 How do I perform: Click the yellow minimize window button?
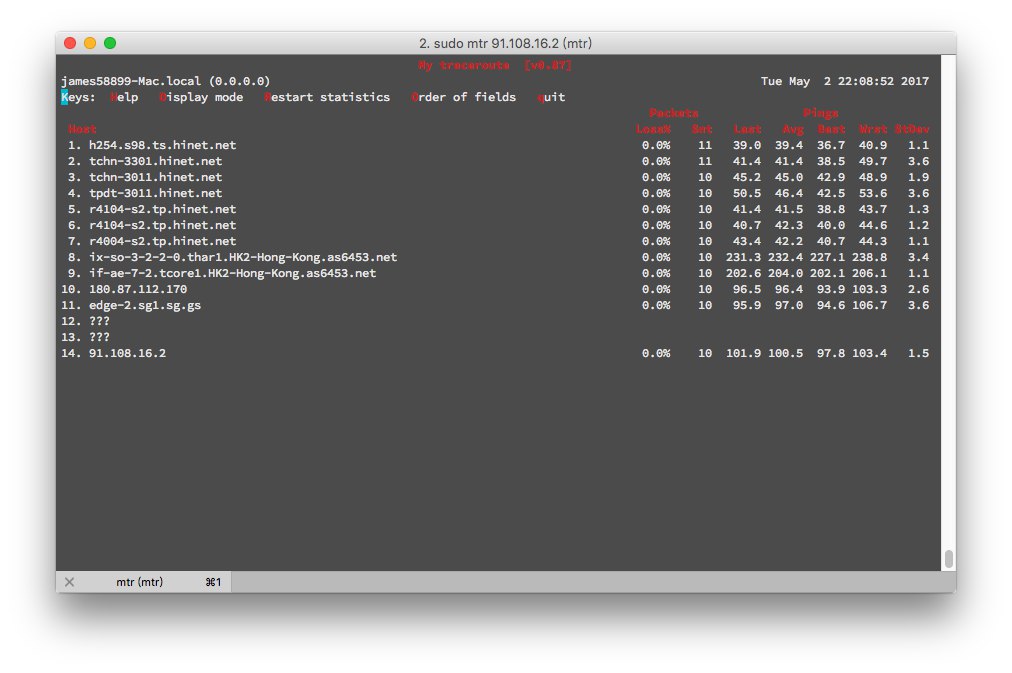tap(90, 43)
